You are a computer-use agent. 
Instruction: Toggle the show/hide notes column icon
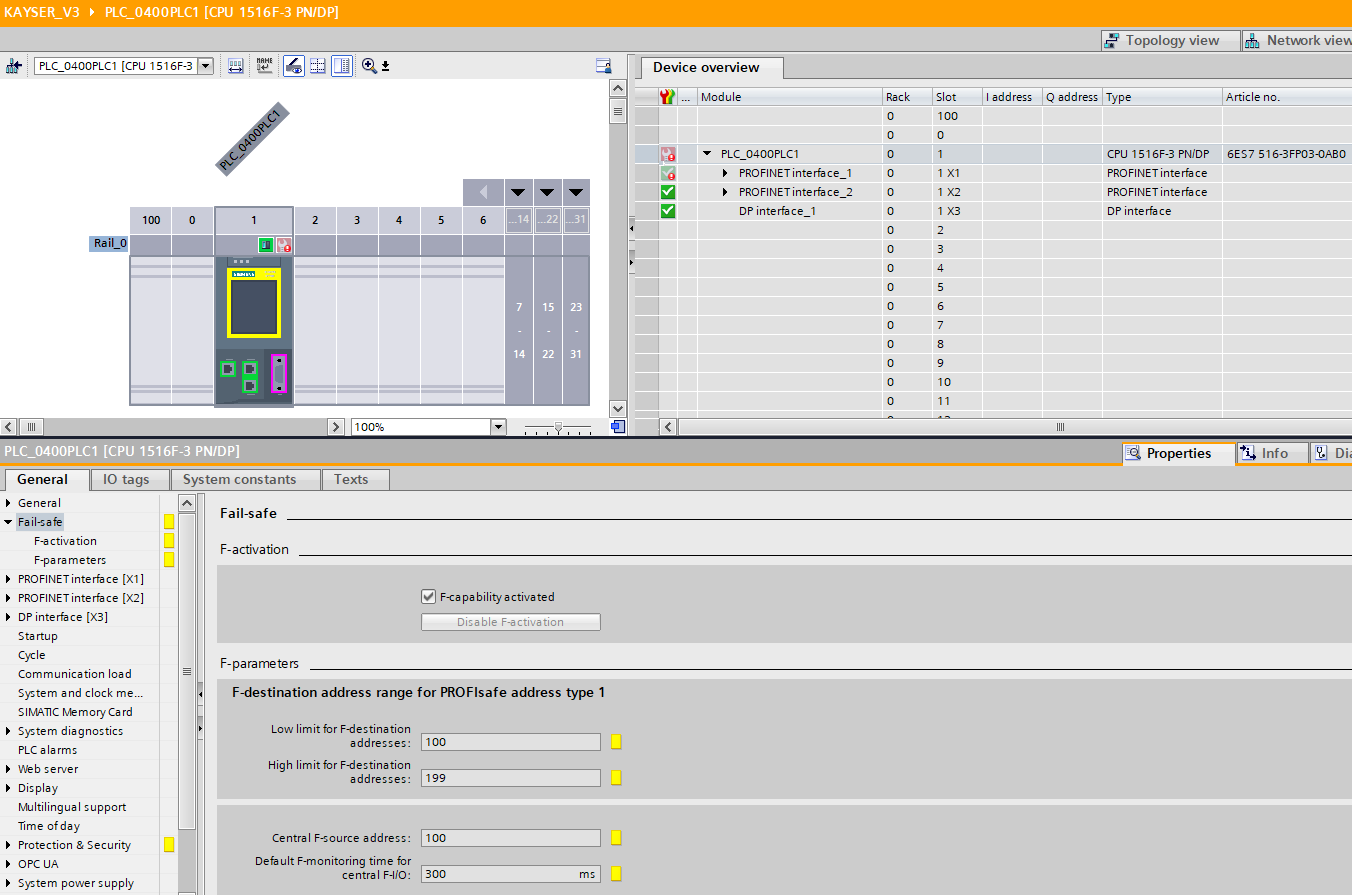[x=342, y=66]
